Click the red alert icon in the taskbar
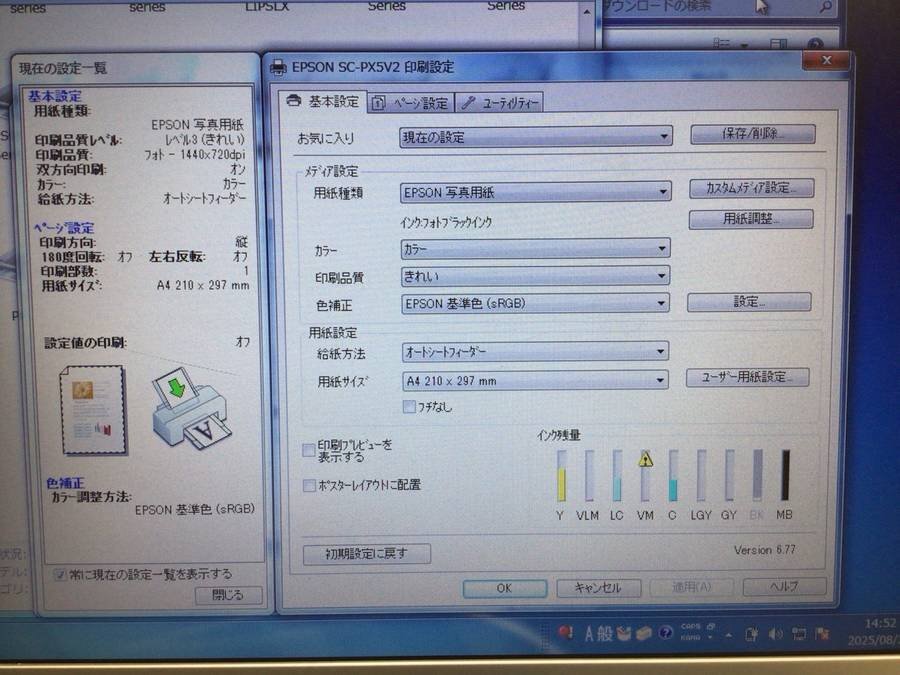 (x=565, y=633)
